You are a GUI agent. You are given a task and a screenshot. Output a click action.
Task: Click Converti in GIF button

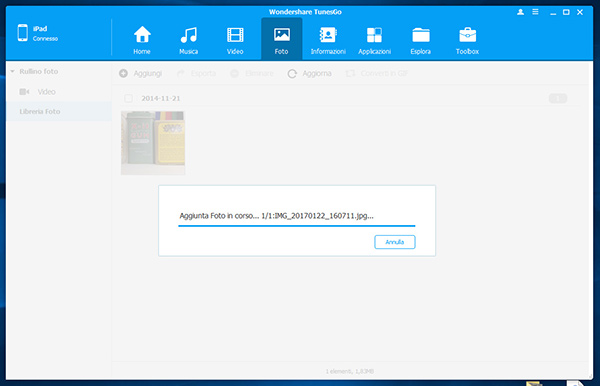[377, 73]
